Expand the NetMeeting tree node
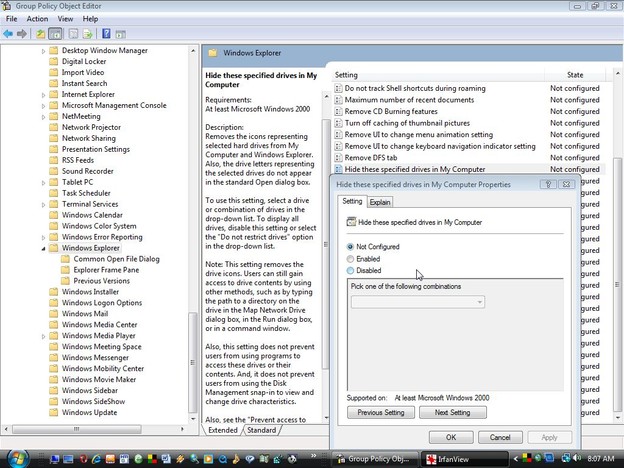The image size is (624, 468). pyautogui.click(x=43, y=117)
